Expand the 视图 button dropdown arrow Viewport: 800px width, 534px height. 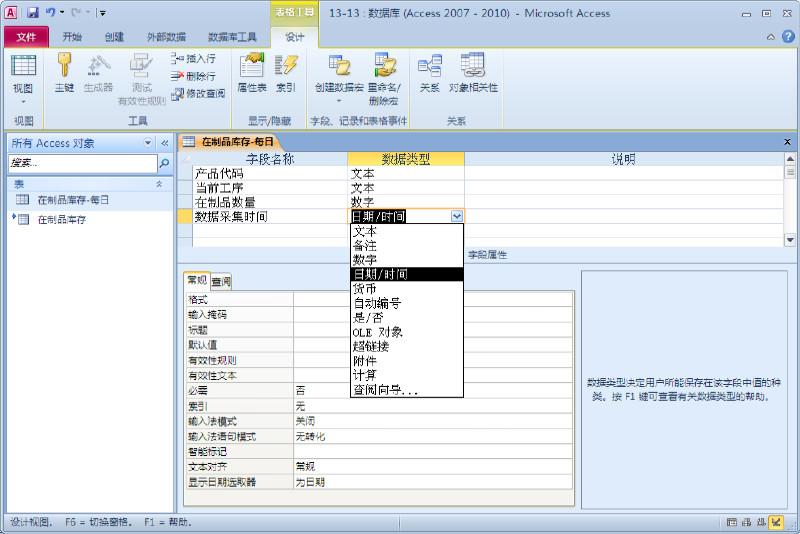(x=23, y=101)
